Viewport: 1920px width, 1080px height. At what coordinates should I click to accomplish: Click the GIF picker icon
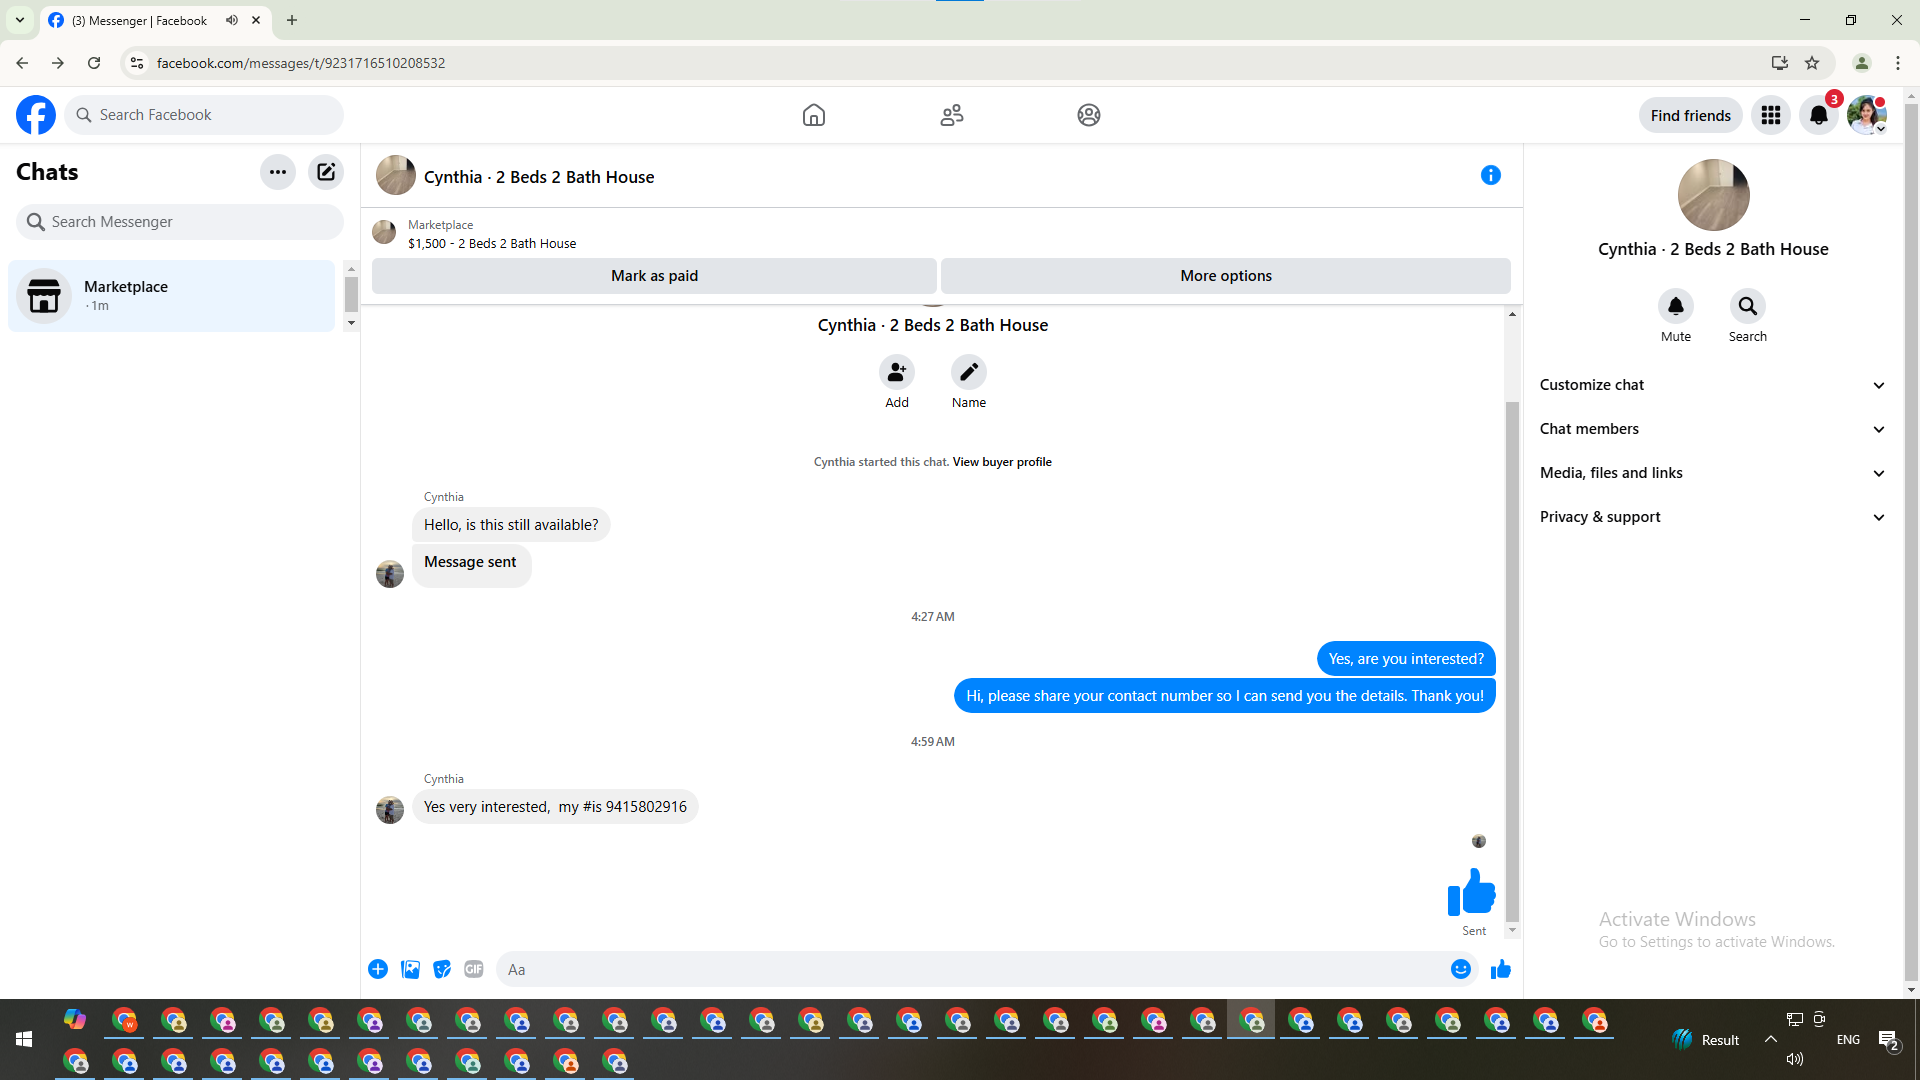(x=474, y=969)
